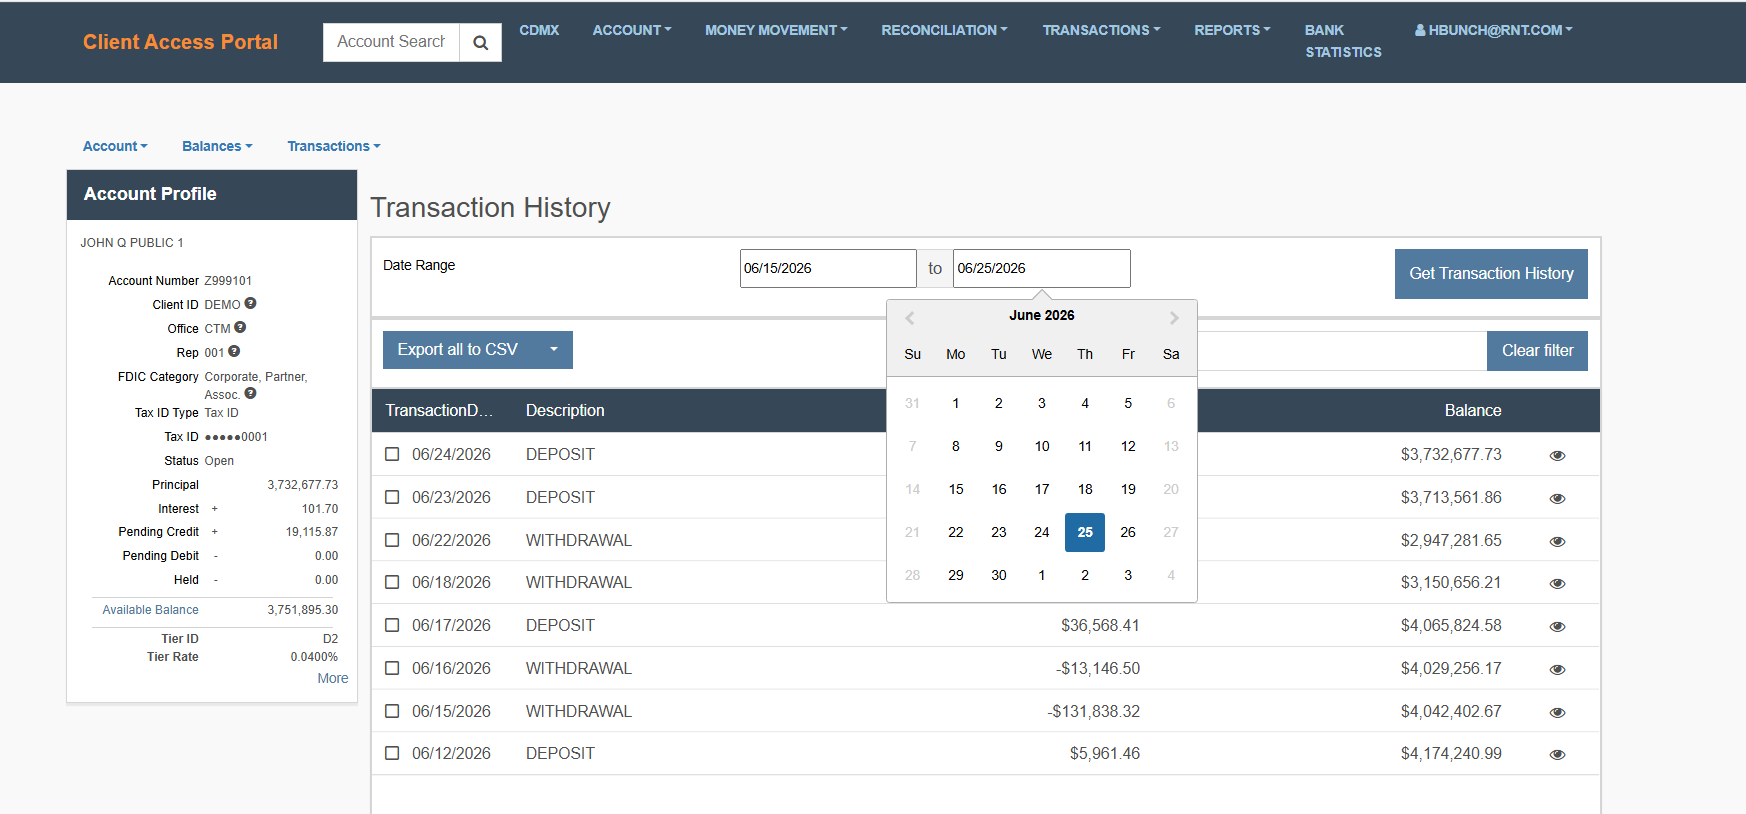View 06/17/2026 deposit via eye icon
Image resolution: width=1746 pixels, height=814 pixels.
click(x=1557, y=626)
